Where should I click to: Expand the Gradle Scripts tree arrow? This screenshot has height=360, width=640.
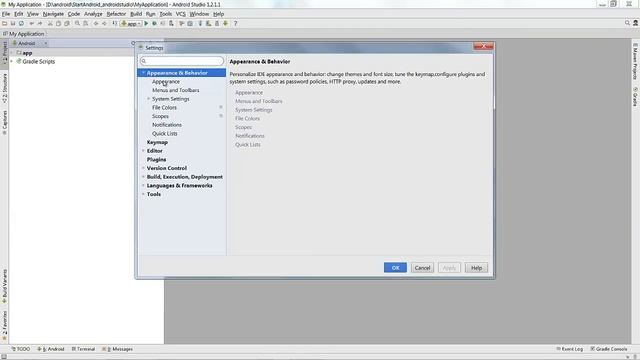(x=12, y=61)
